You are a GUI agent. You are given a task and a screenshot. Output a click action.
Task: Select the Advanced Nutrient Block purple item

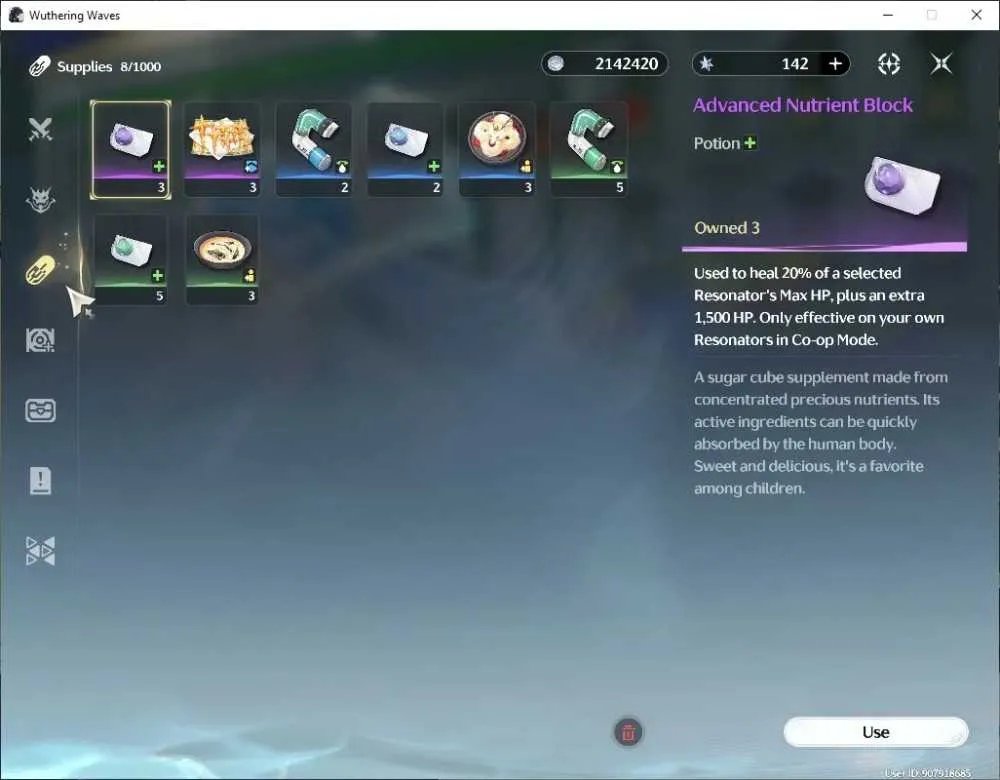coord(131,149)
